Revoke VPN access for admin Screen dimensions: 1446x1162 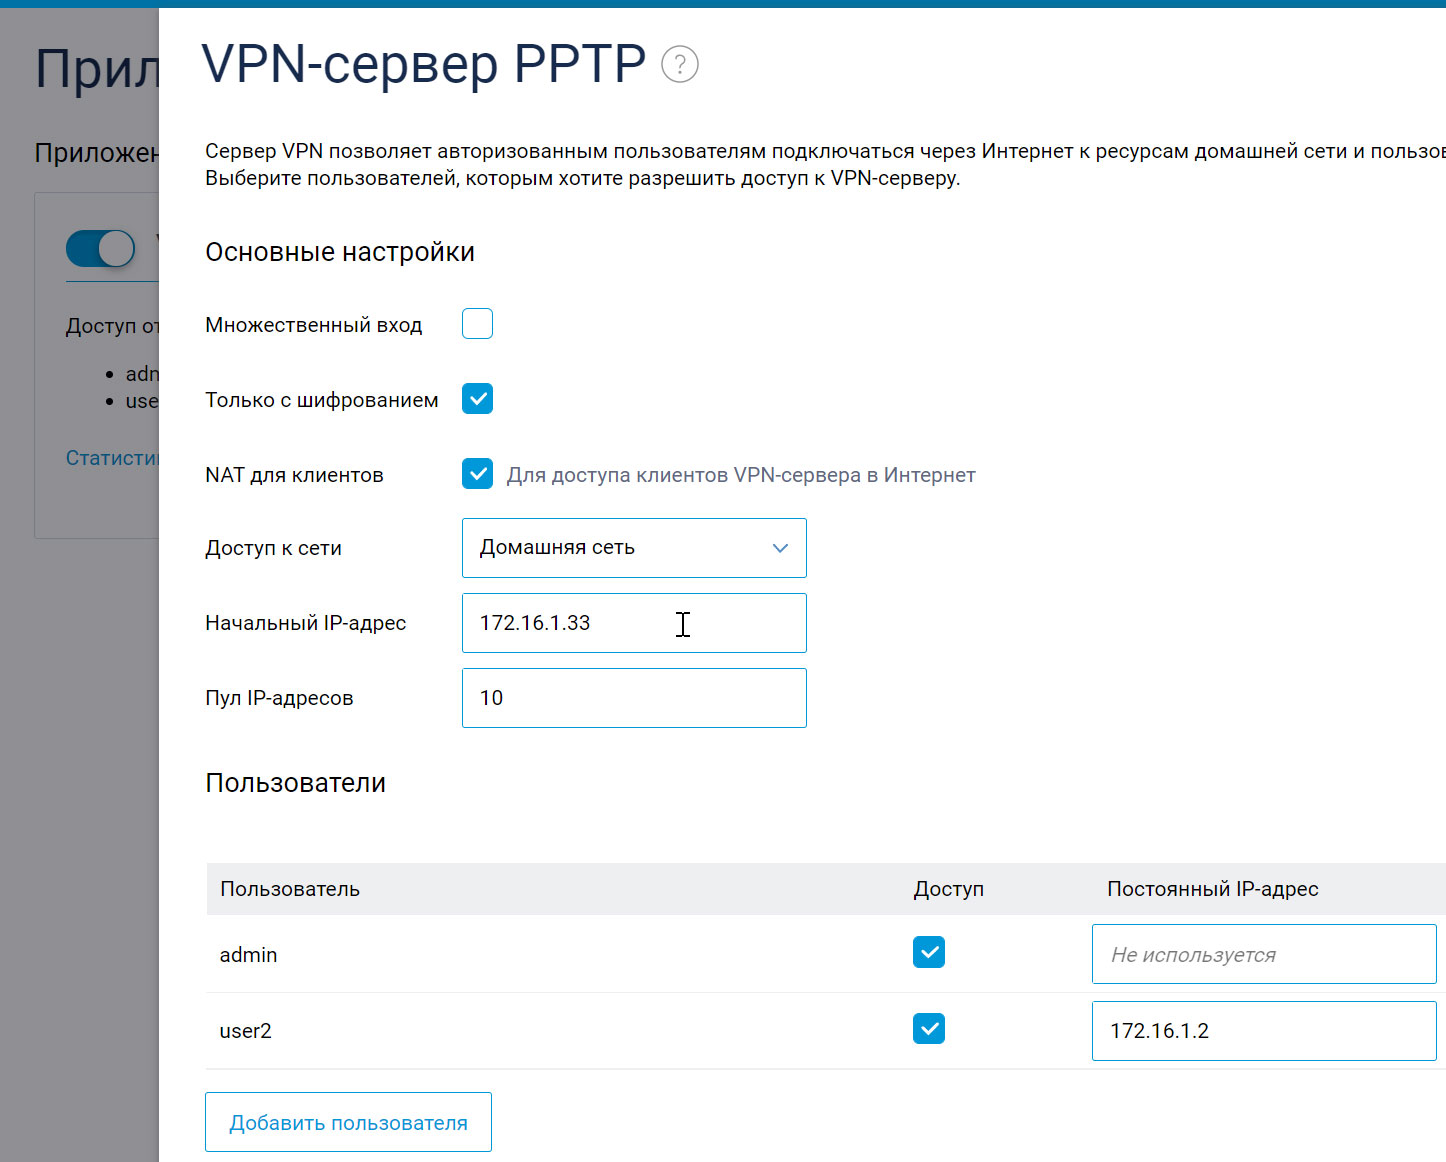pyautogui.click(x=929, y=953)
